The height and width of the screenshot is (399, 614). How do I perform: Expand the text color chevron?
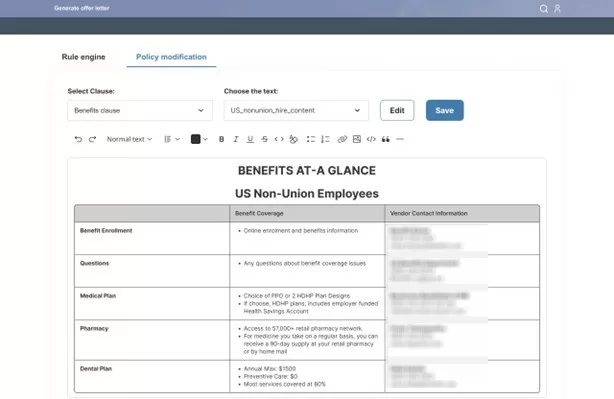[x=205, y=139]
